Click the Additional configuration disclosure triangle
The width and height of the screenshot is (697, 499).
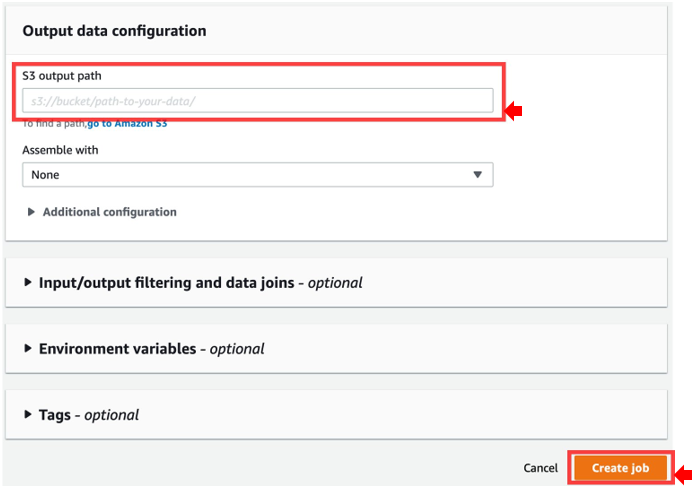tap(31, 212)
